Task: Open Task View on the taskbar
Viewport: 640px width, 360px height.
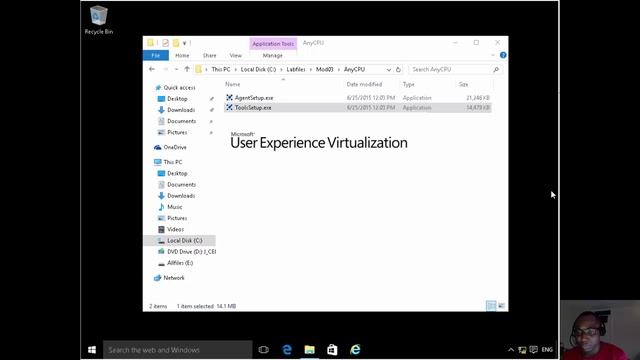Action: pos(264,350)
